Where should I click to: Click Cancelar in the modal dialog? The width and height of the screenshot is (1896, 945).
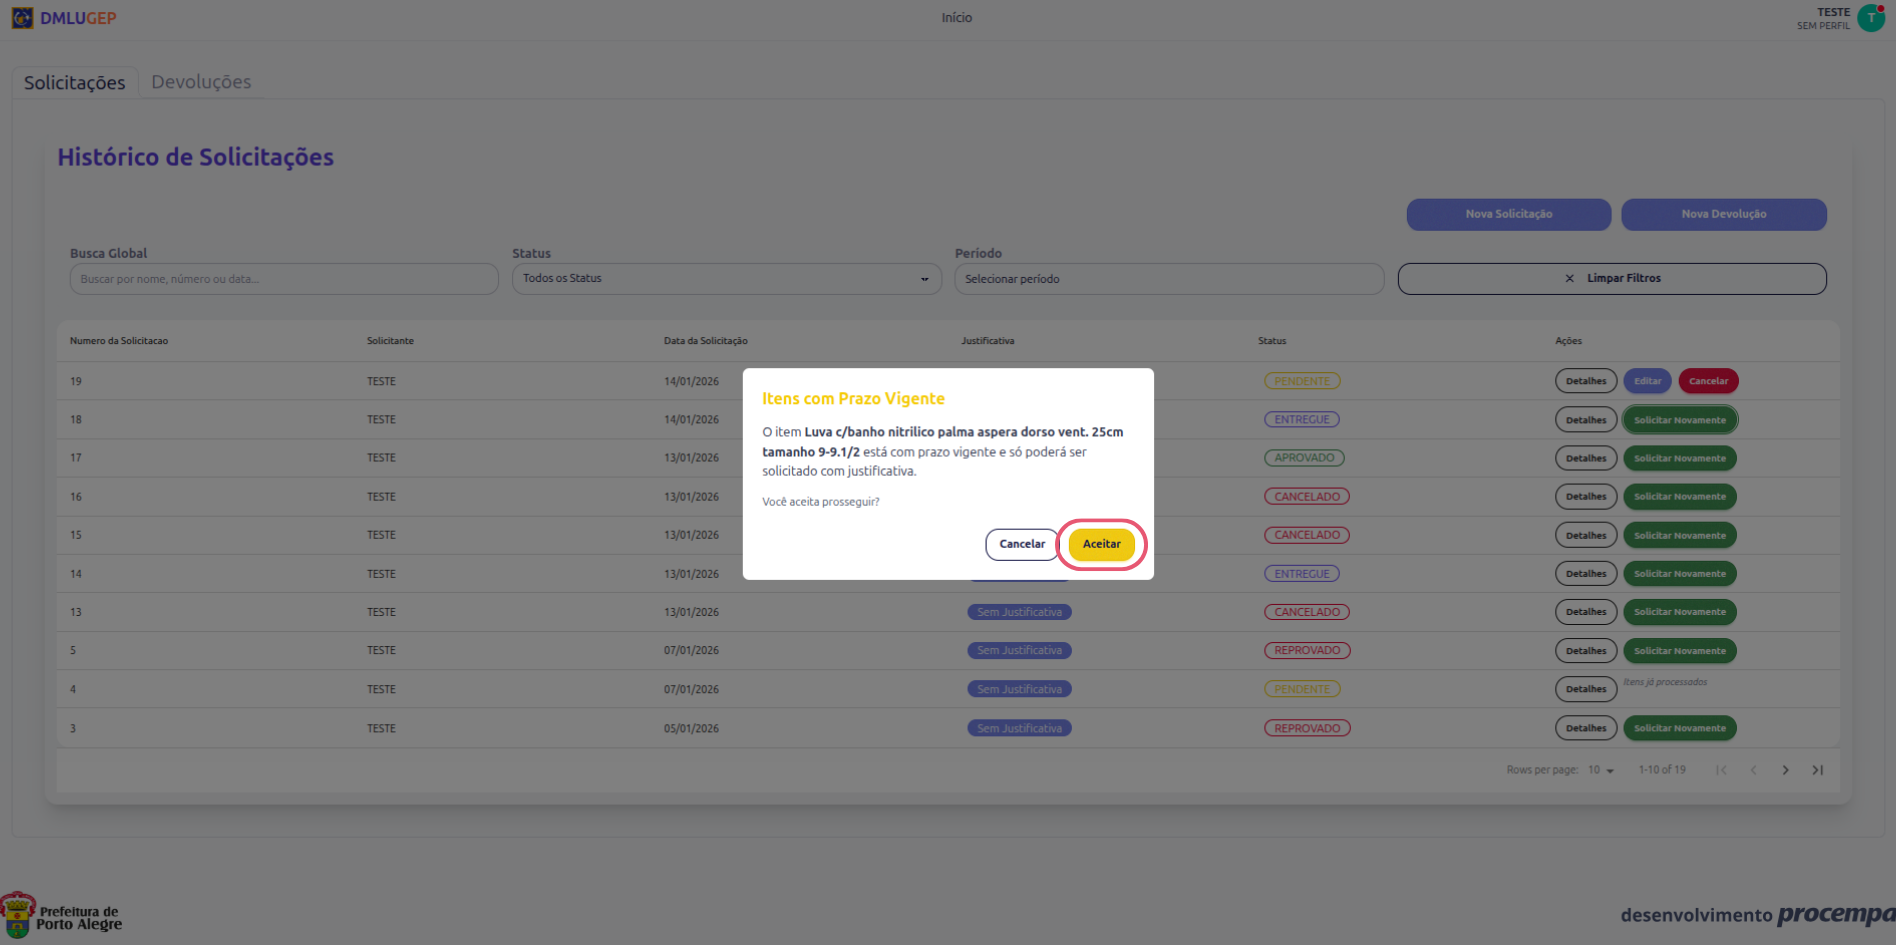tap(1021, 544)
